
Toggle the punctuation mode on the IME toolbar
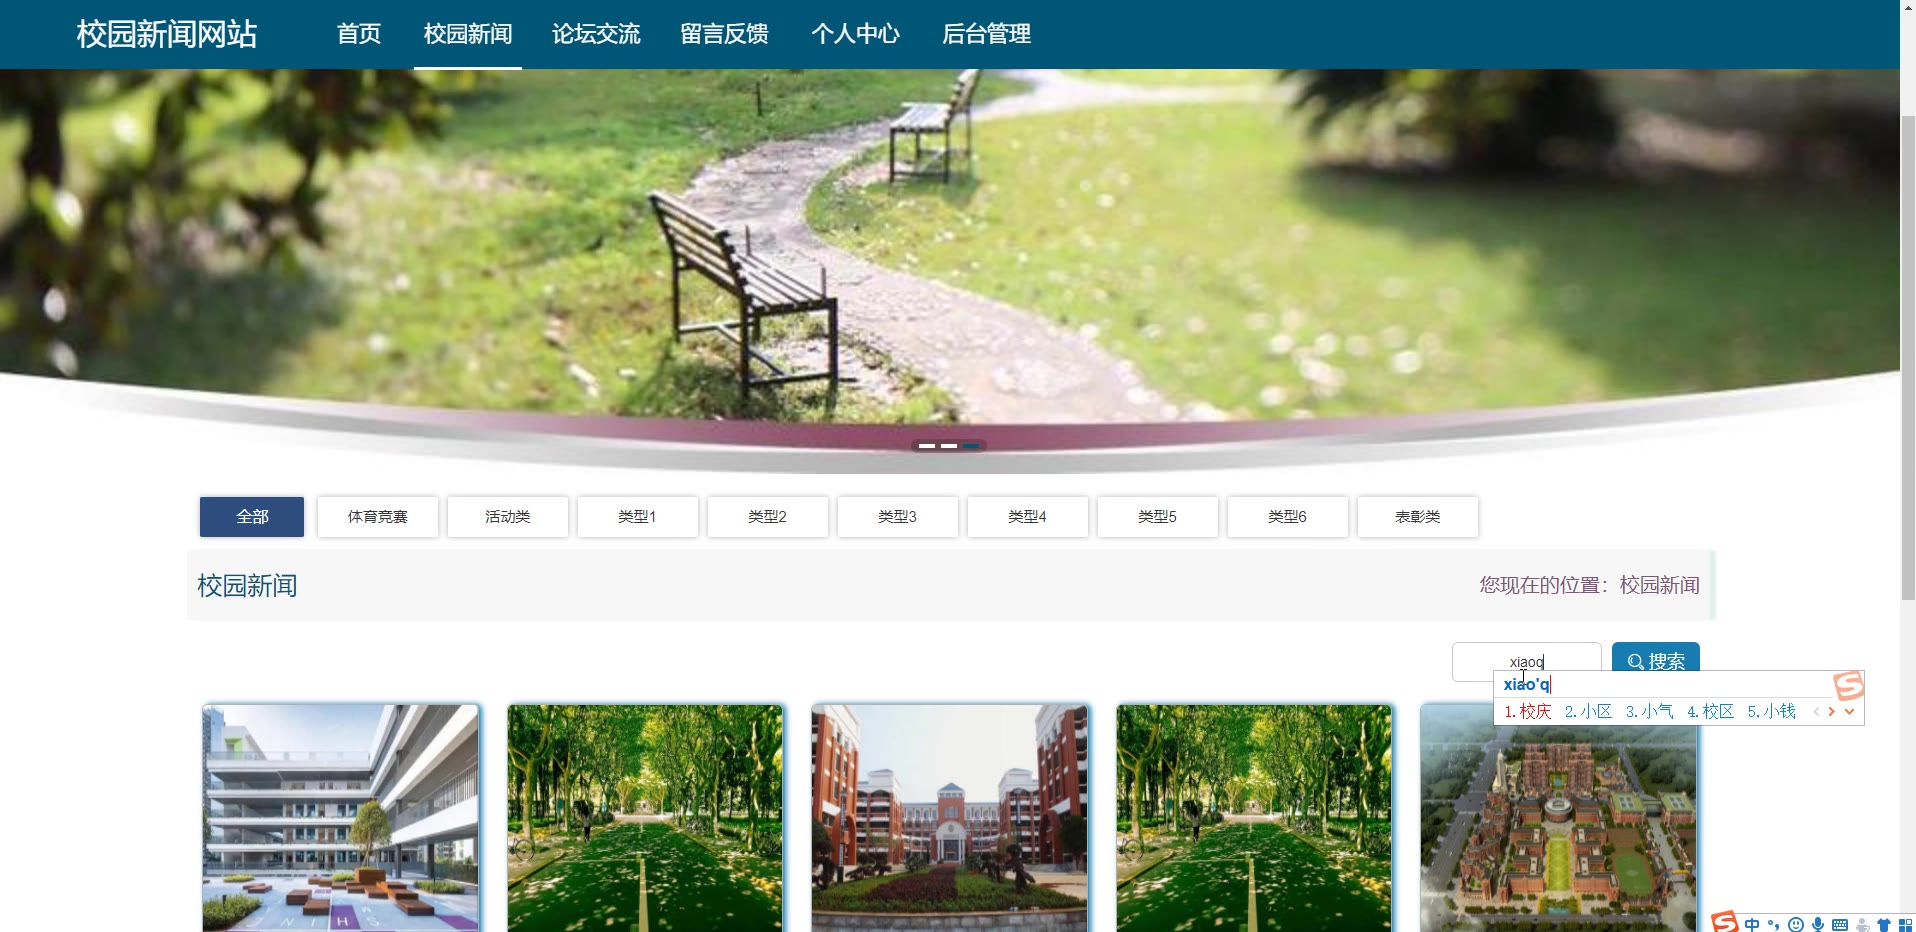[1774, 925]
